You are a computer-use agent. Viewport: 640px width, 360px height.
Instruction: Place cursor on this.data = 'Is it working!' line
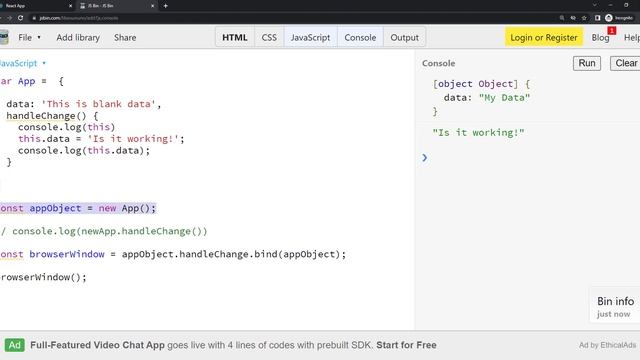(x=101, y=139)
